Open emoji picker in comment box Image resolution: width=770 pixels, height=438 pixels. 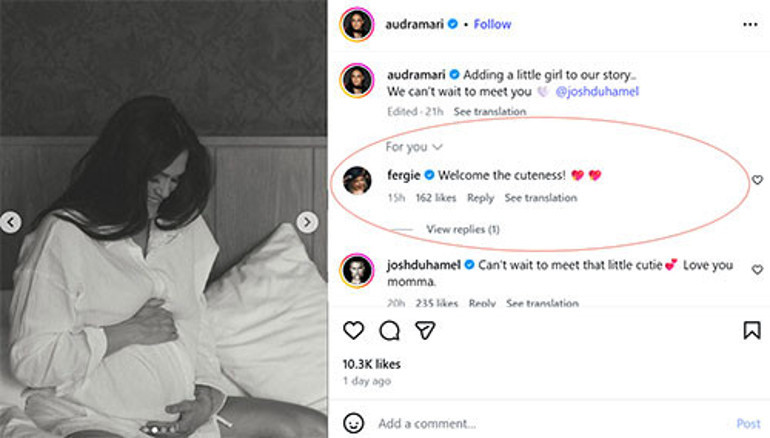(x=353, y=423)
